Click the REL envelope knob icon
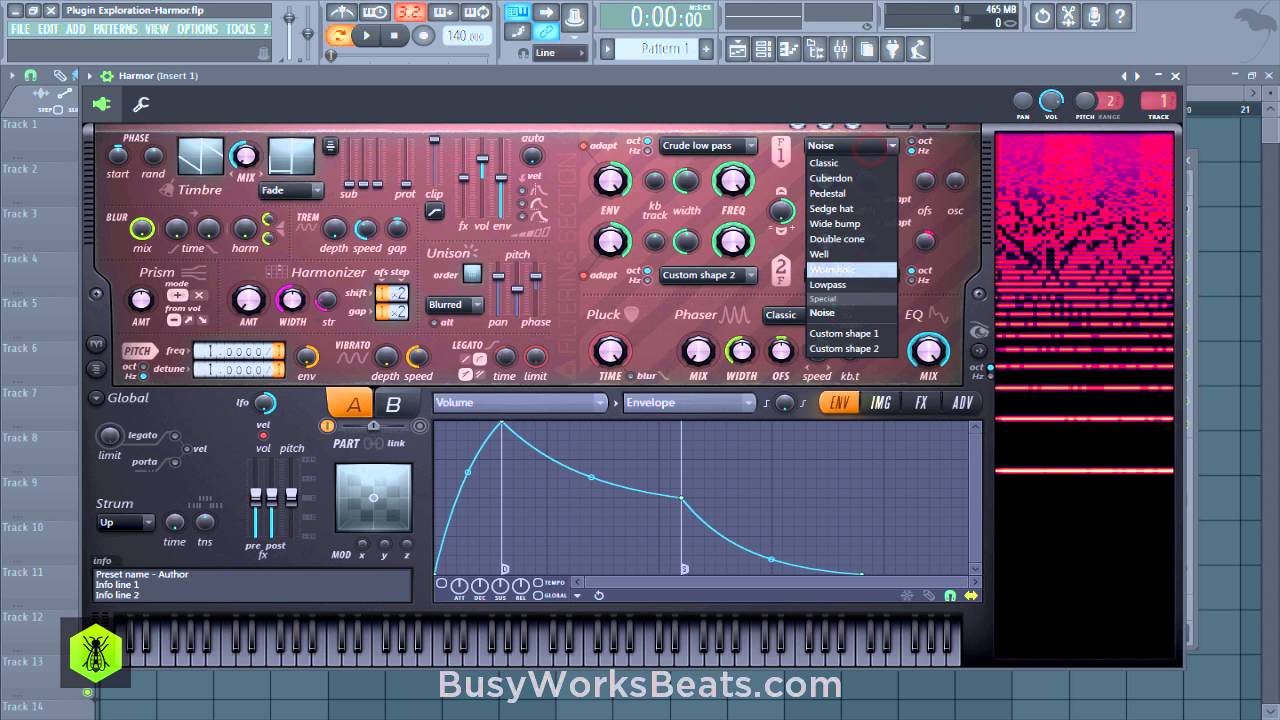Image resolution: width=1280 pixels, height=720 pixels. point(521,585)
